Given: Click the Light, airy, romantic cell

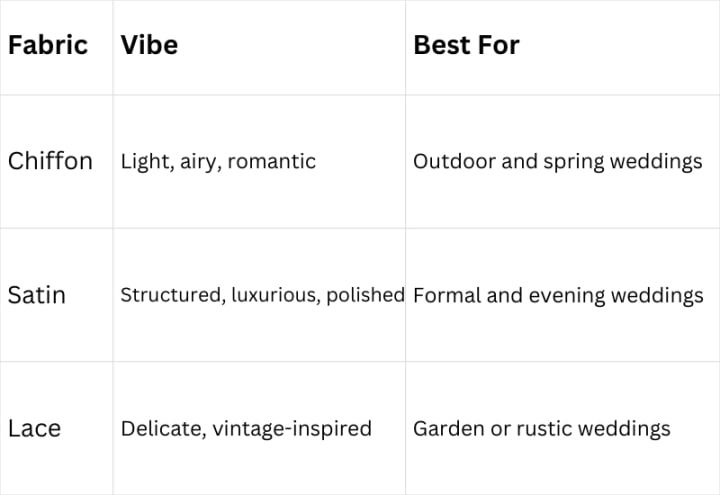Looking at the screenshot, I should tap(259, 162).
